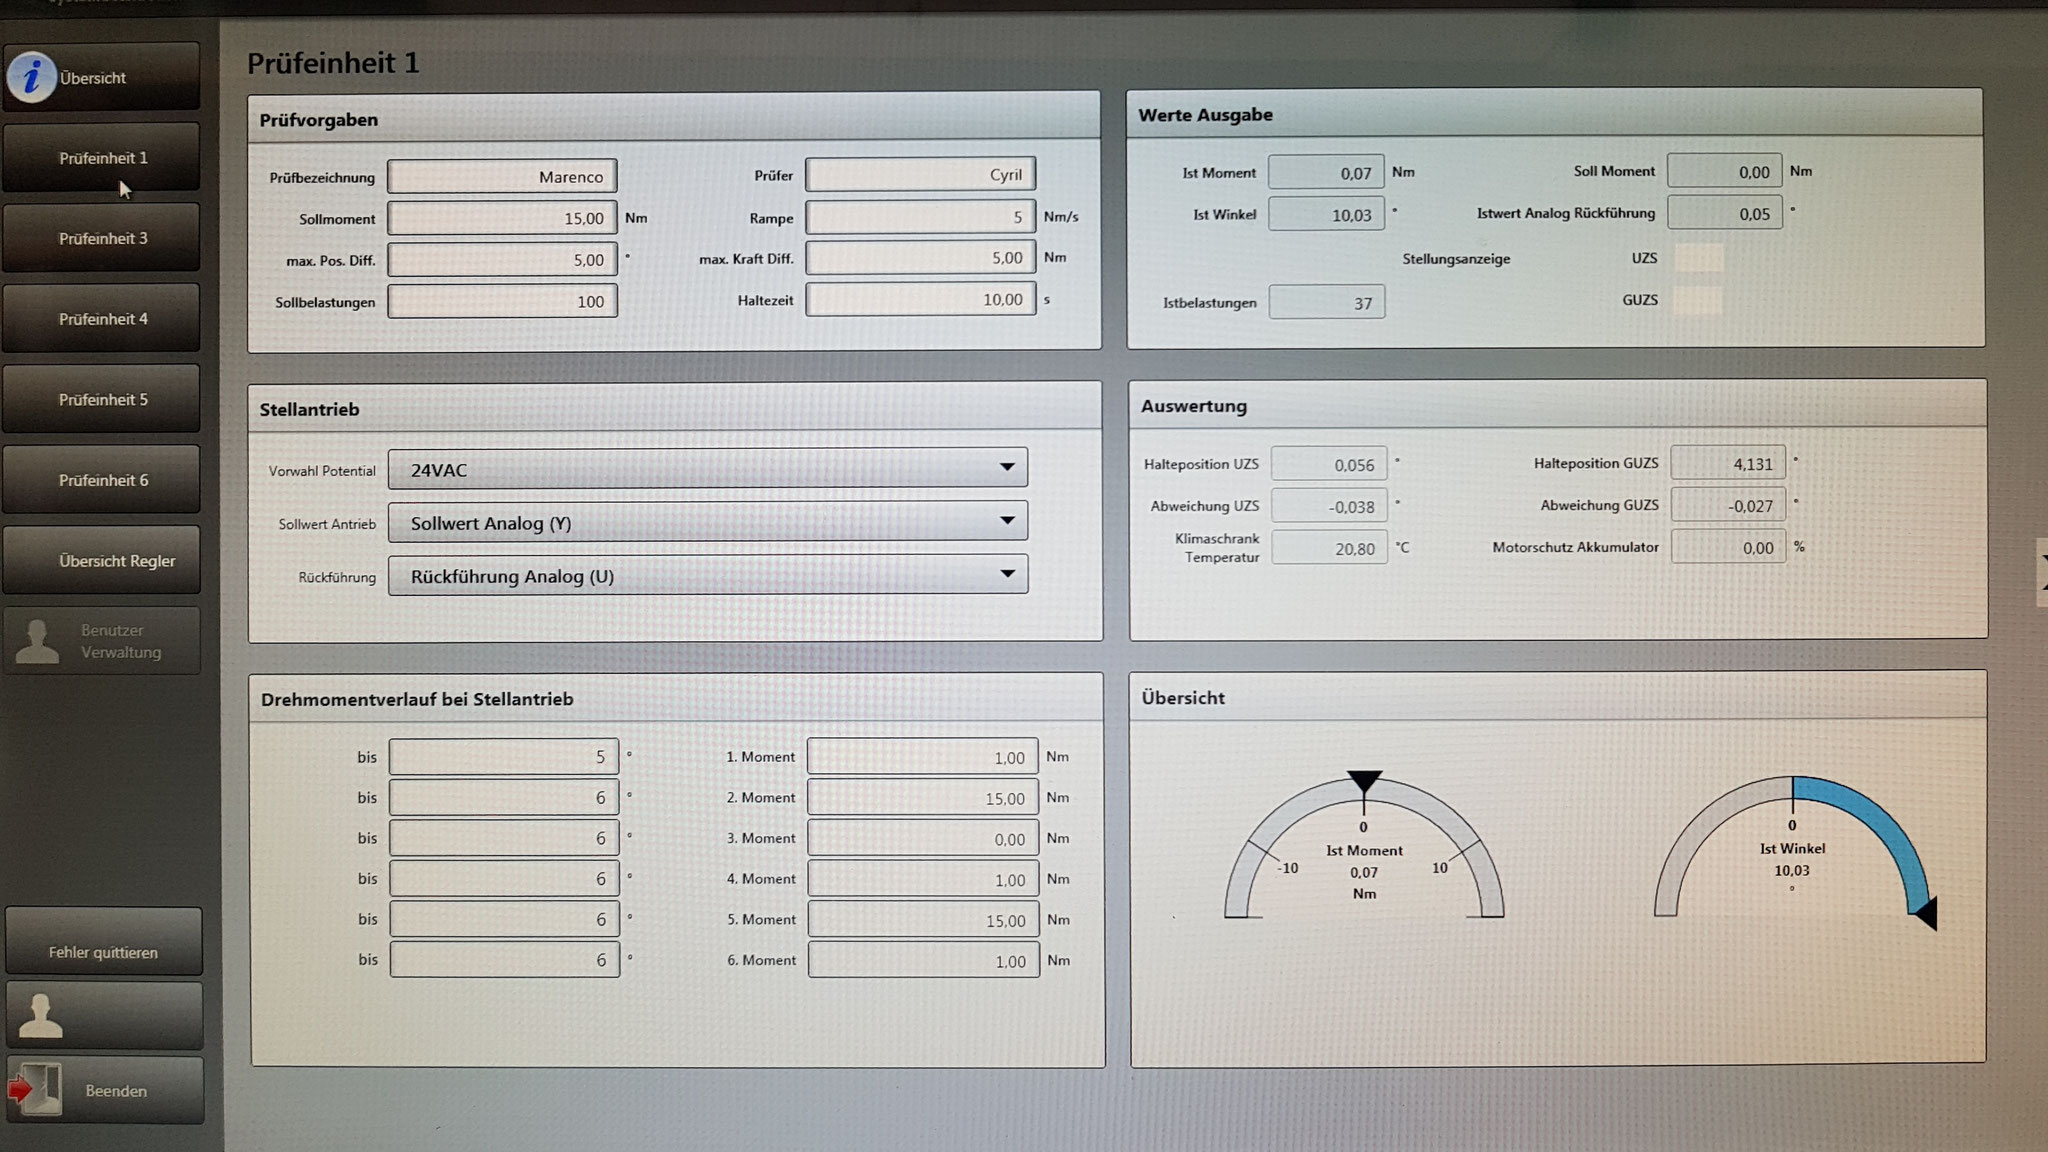Switch to Prüfeinheit 3
2048x1152 pixels.
(x=102, y=238)
